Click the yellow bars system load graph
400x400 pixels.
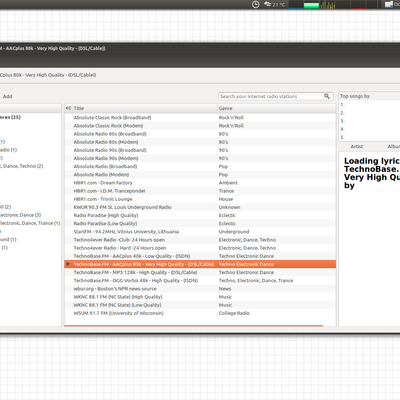point(328,5)
